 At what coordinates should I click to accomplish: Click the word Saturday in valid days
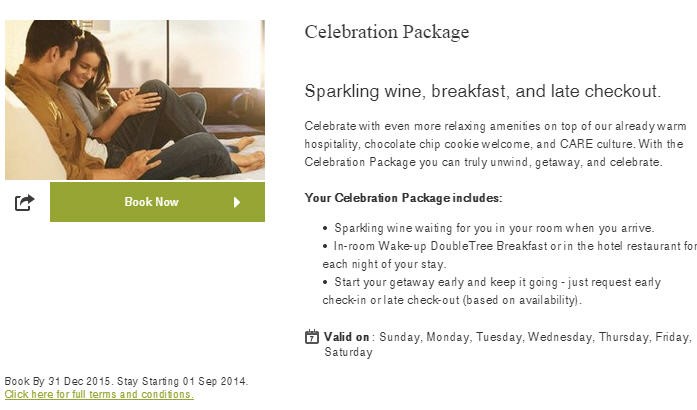[x=348, y=352]
